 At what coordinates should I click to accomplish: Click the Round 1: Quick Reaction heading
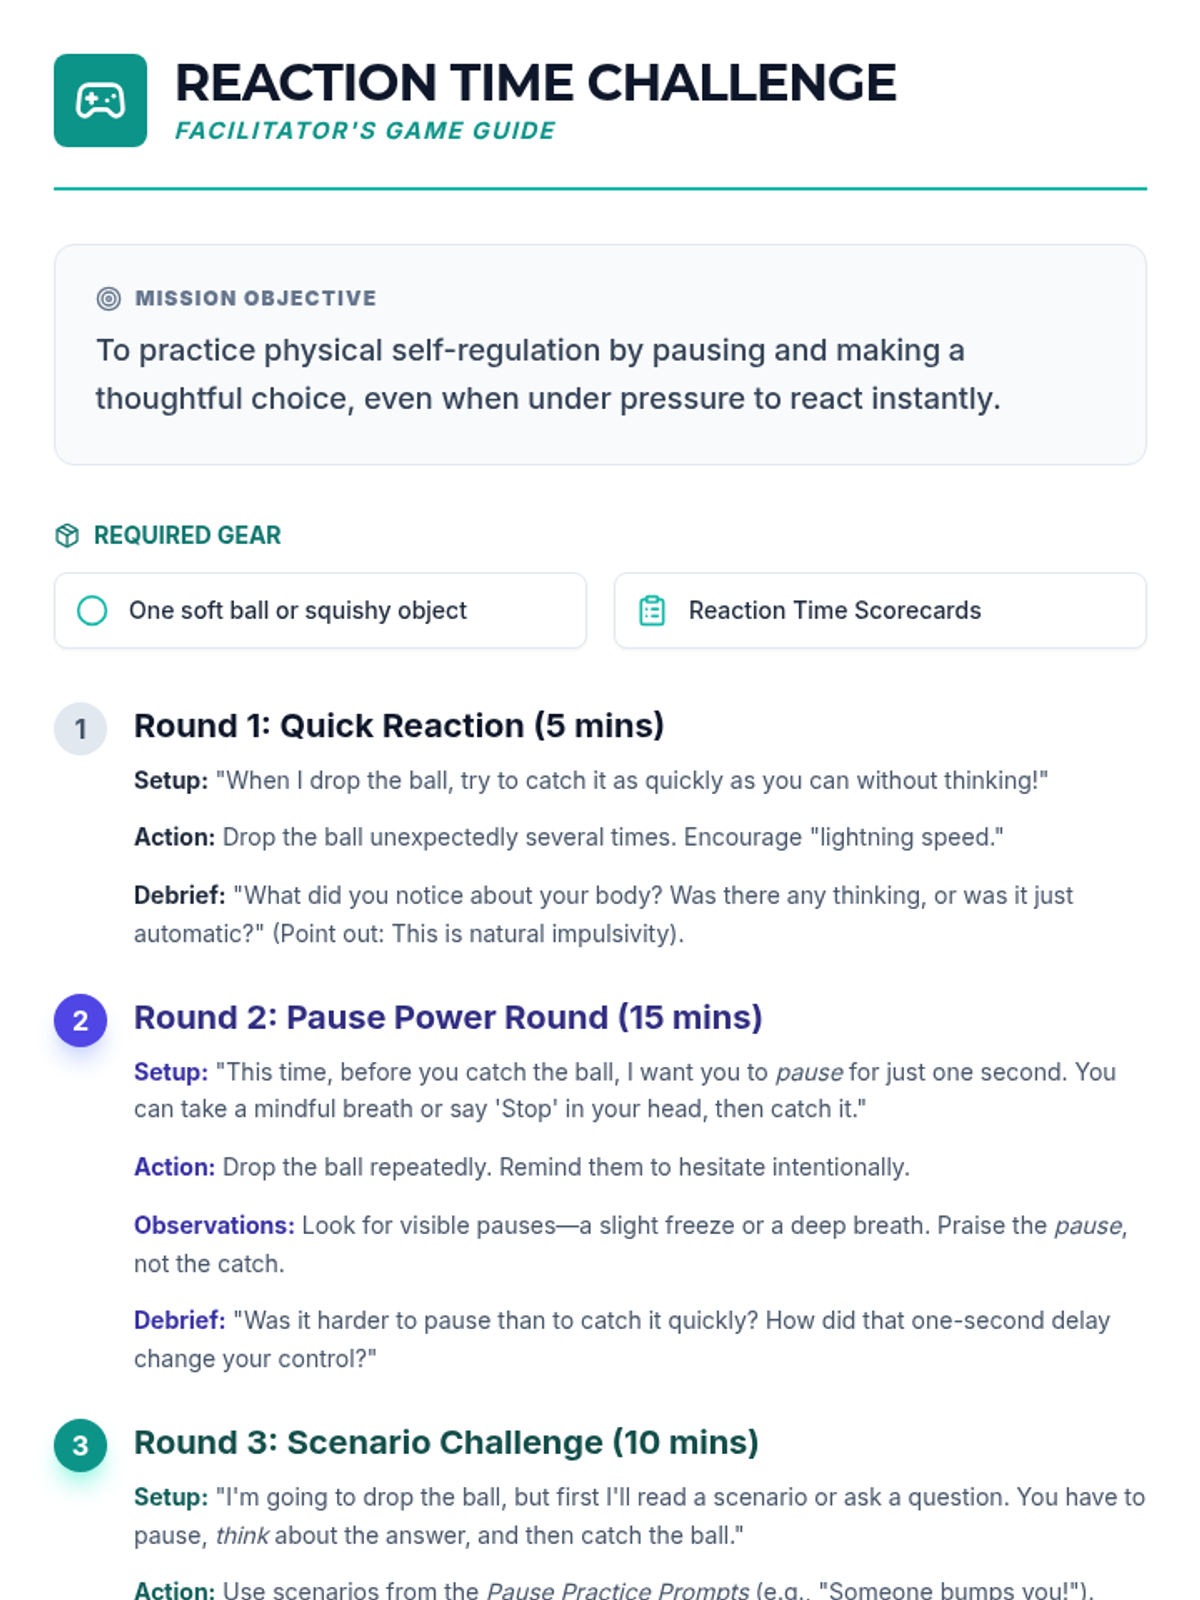click(x=399, y=726)
